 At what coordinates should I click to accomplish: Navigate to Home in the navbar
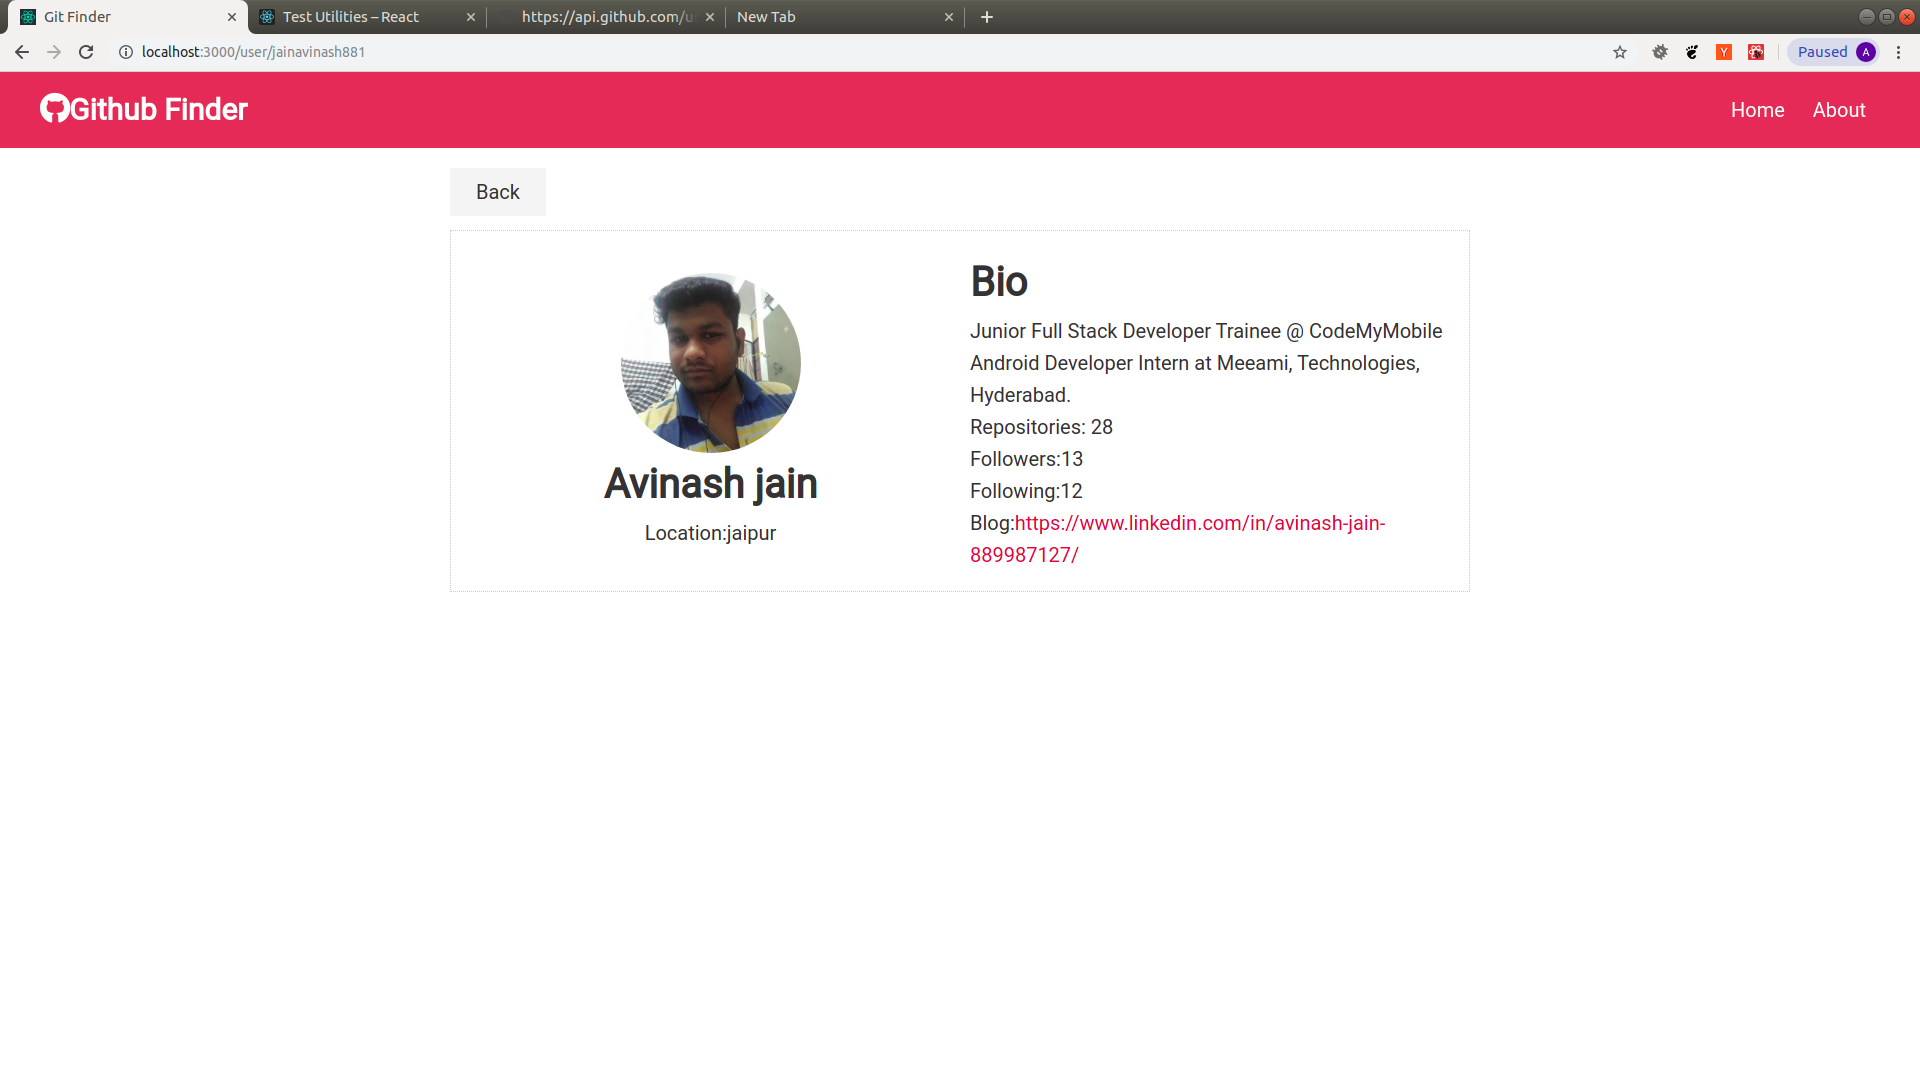pyautogui.click(x=1757, y=110)
